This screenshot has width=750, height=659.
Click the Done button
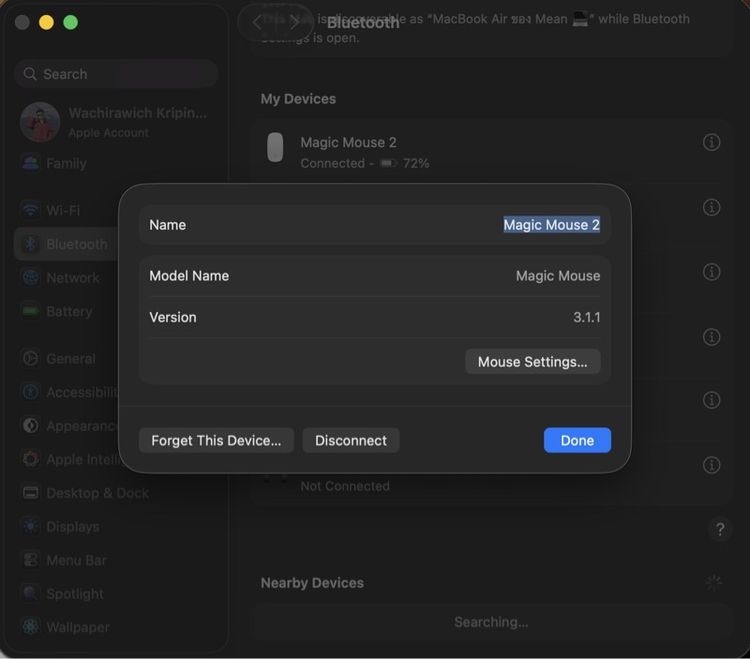[x=577, y=440]
